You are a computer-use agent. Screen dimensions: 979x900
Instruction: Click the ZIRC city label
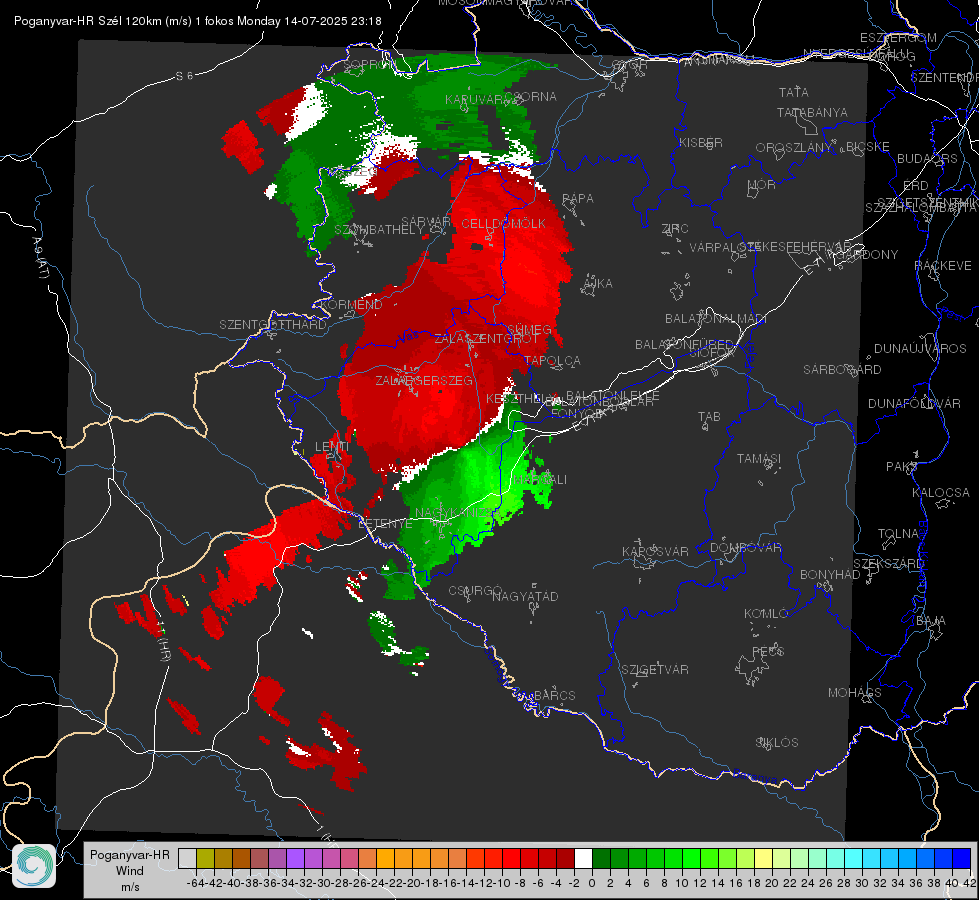[675, 229]
